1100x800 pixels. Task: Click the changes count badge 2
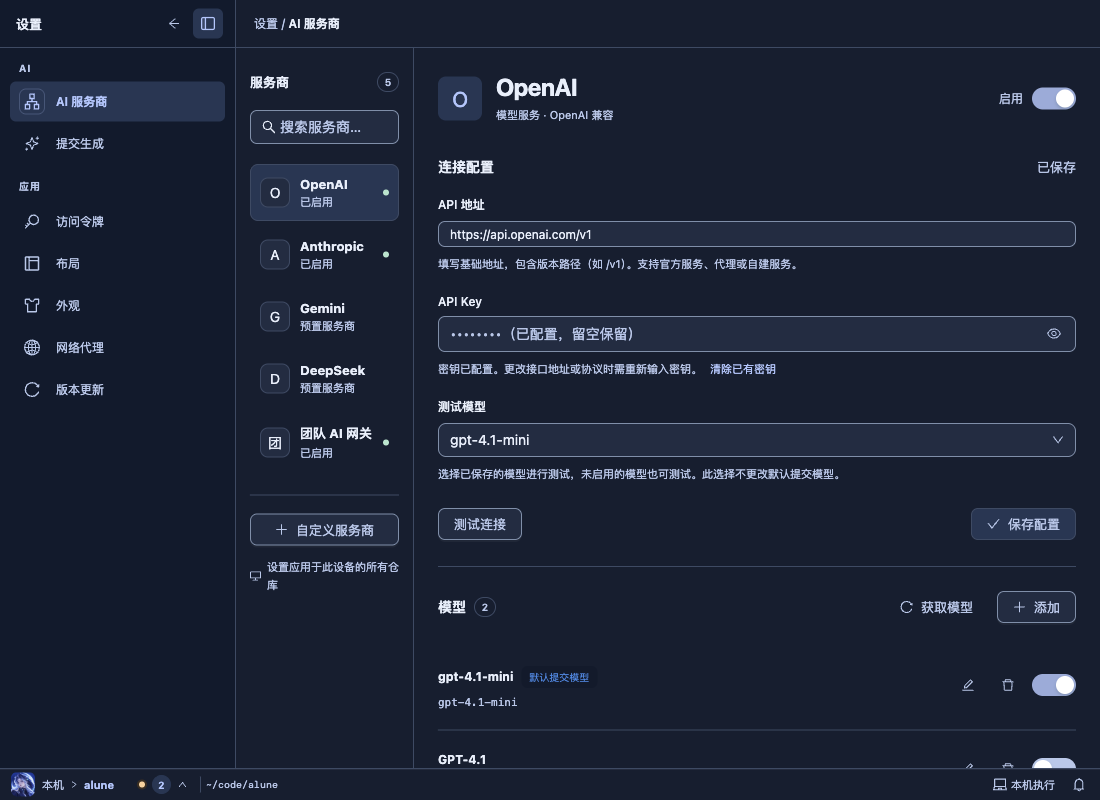tap(161, 785)
